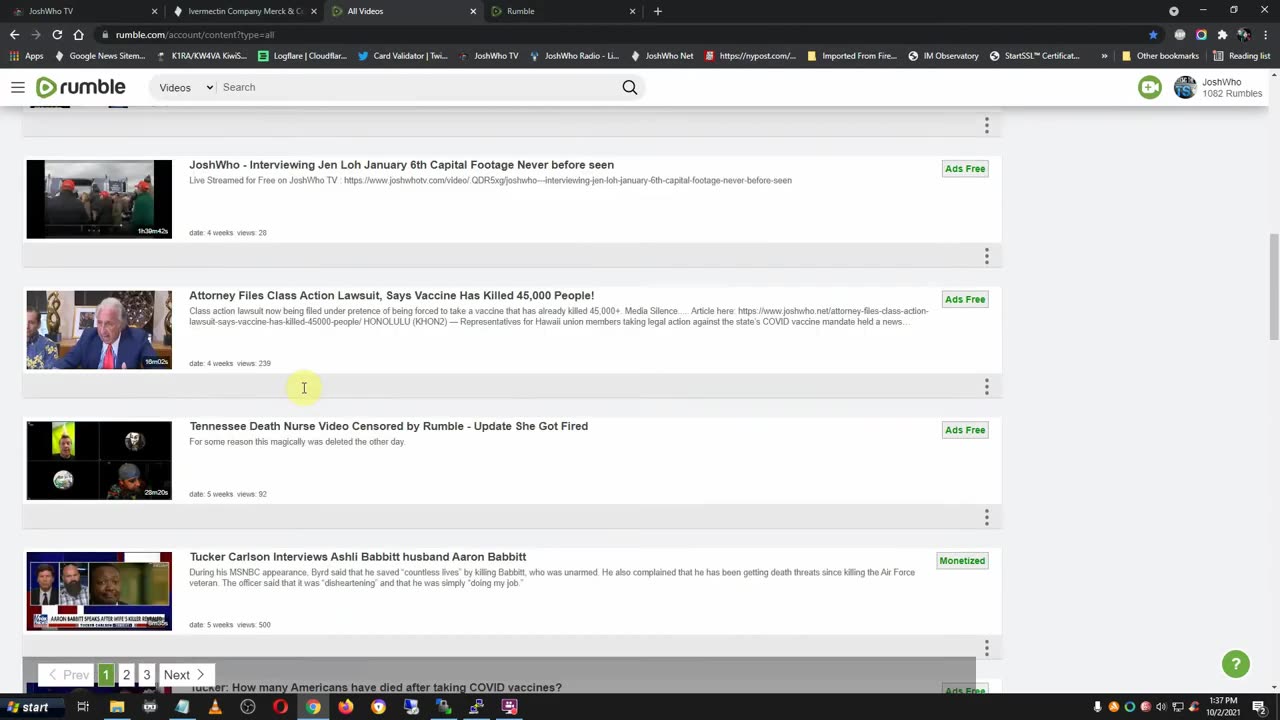The width and height of the screenshot is (1280, 720).
Task: Open IM Observatory bookmark
Action: point(943,56)
